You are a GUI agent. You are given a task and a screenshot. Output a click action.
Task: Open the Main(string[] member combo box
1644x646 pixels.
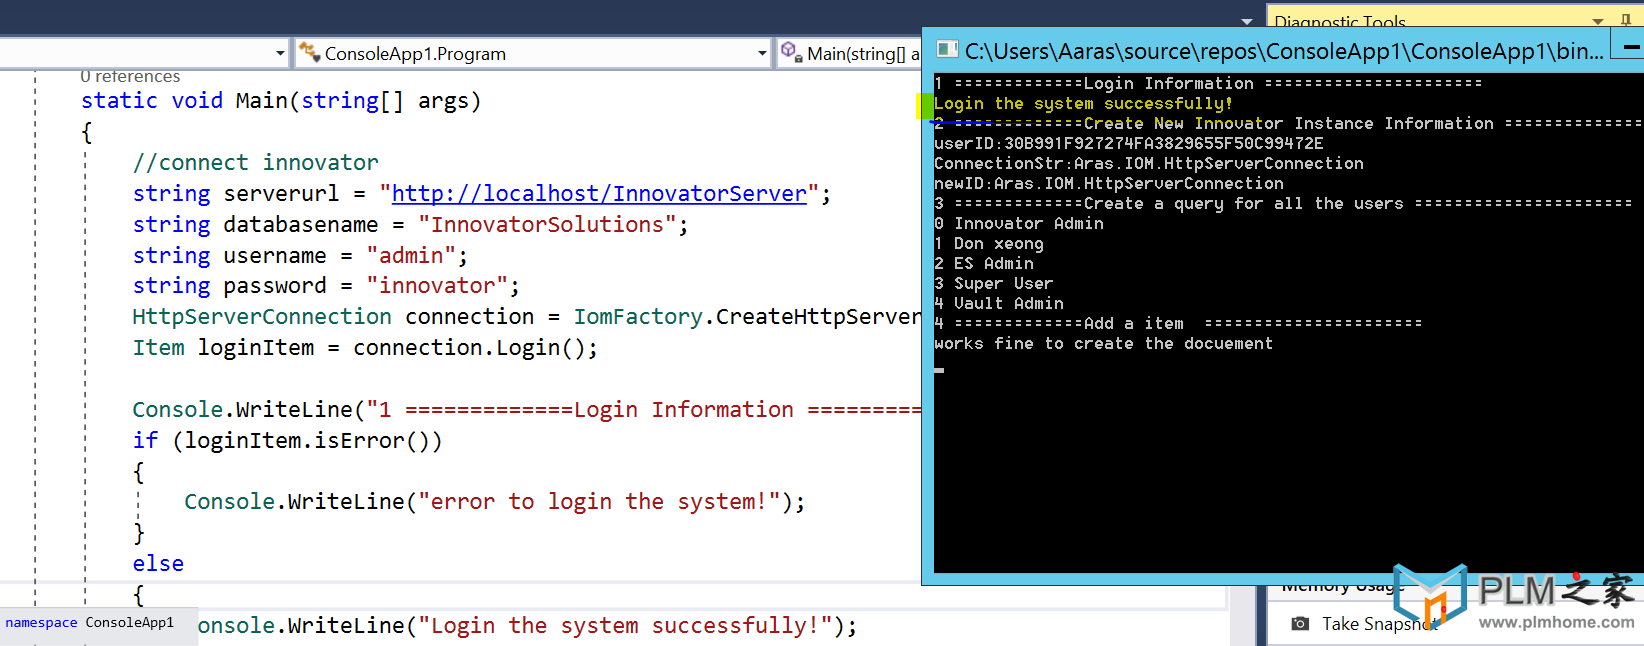point(850,54)
